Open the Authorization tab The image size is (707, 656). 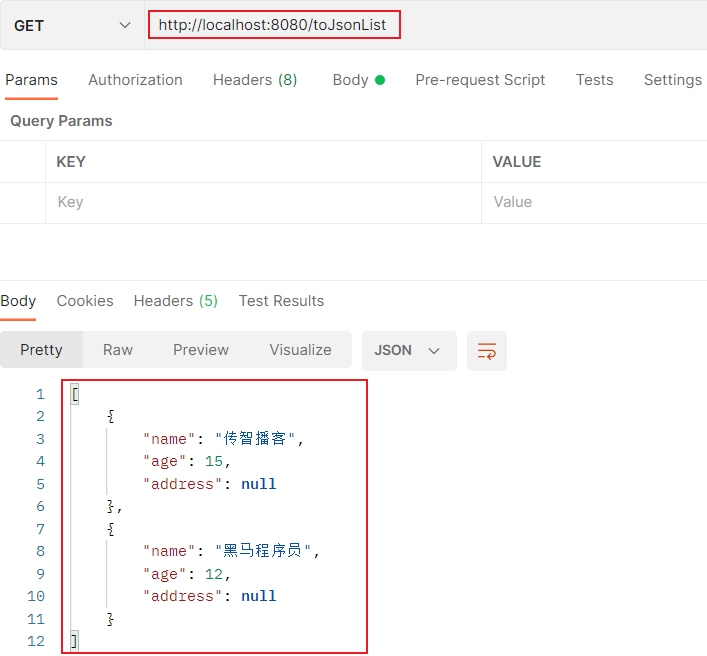[x=135, y=80]
